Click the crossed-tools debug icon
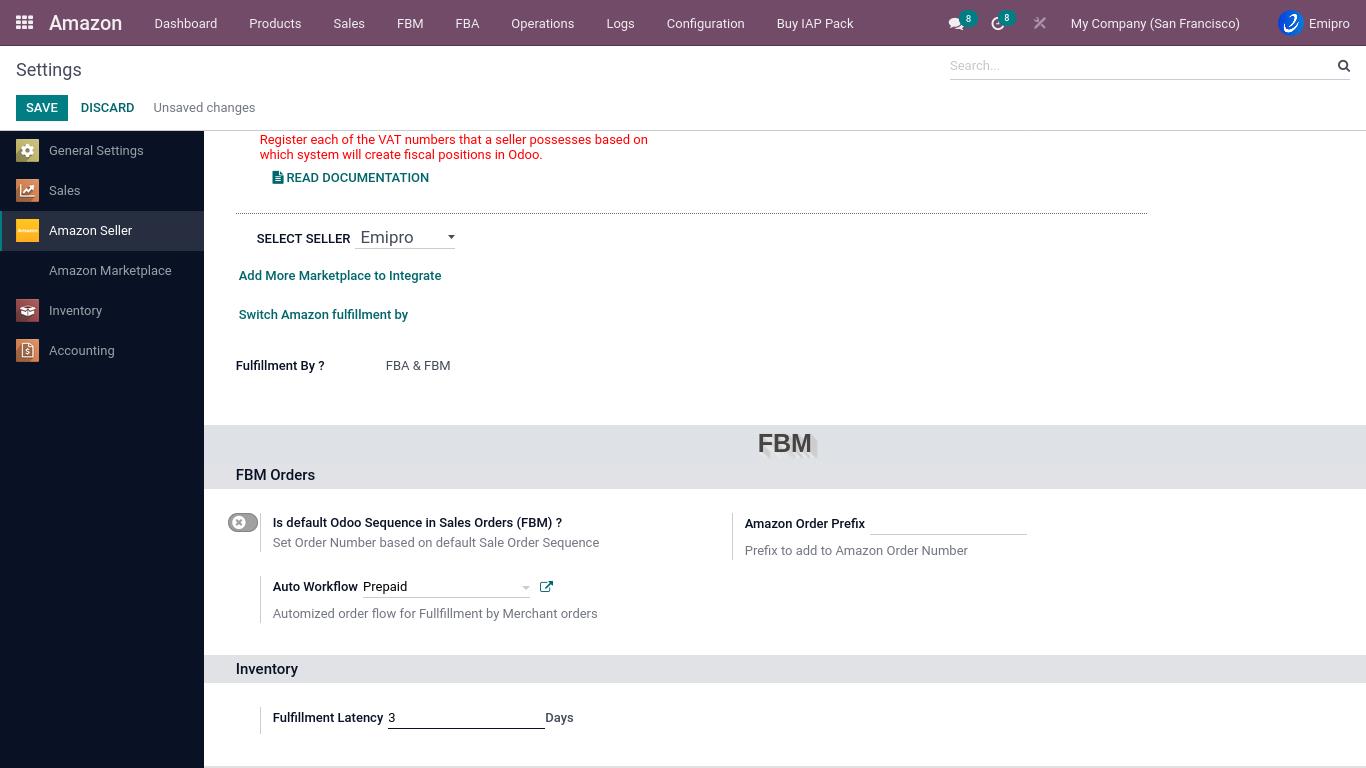The height and width of the screenshot is (768, 1366). point(1040,23)
